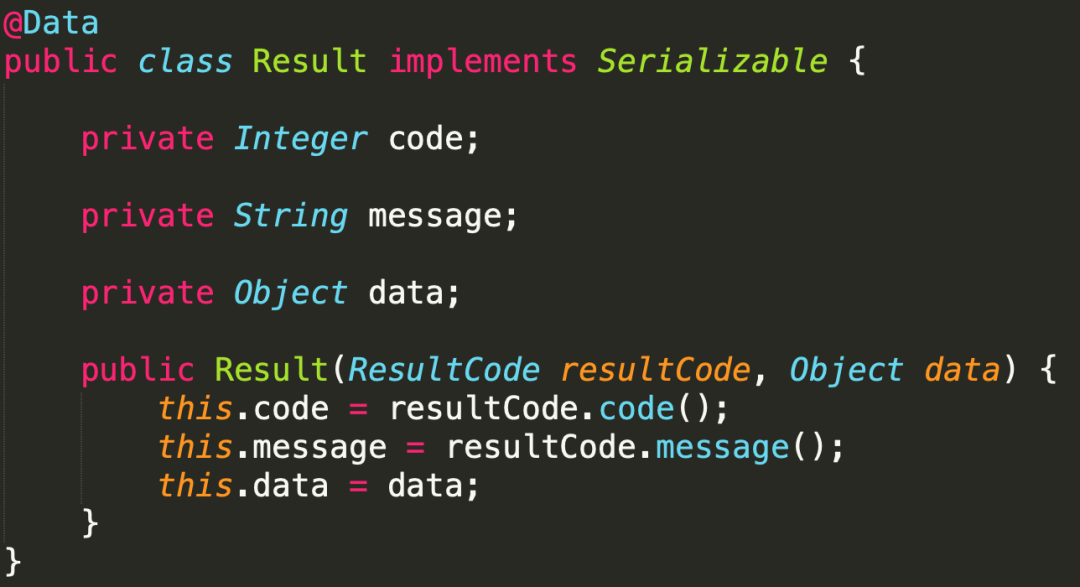Click the @Data annotation
The width and height of the screenshot is (1080, 587).
51,23
